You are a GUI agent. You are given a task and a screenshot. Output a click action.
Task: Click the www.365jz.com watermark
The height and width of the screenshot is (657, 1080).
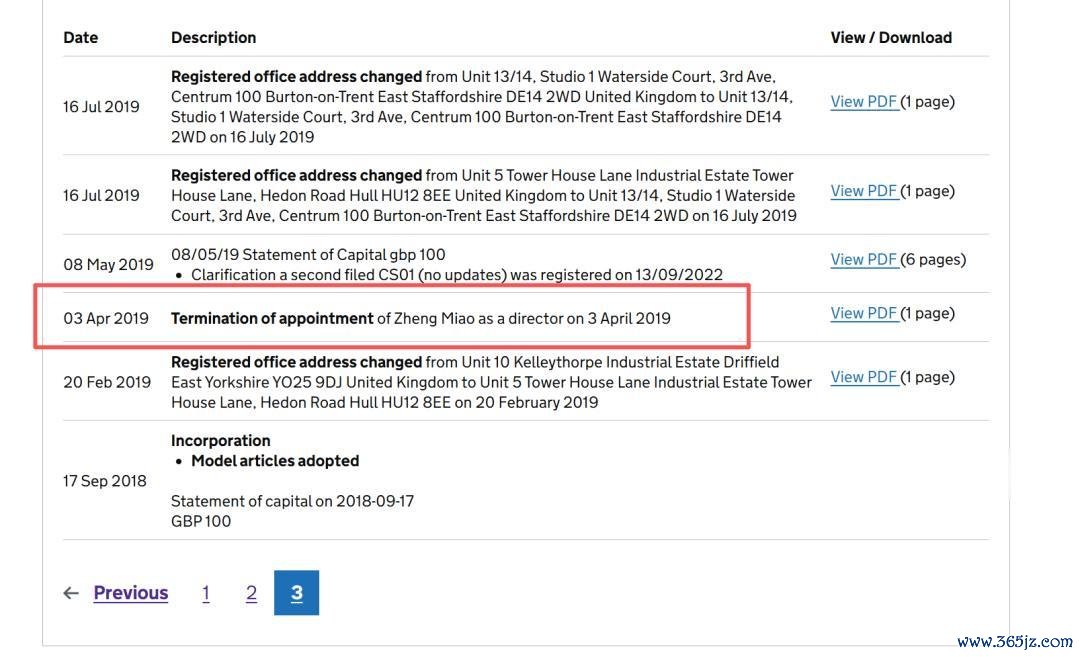tap(1013, 641)
